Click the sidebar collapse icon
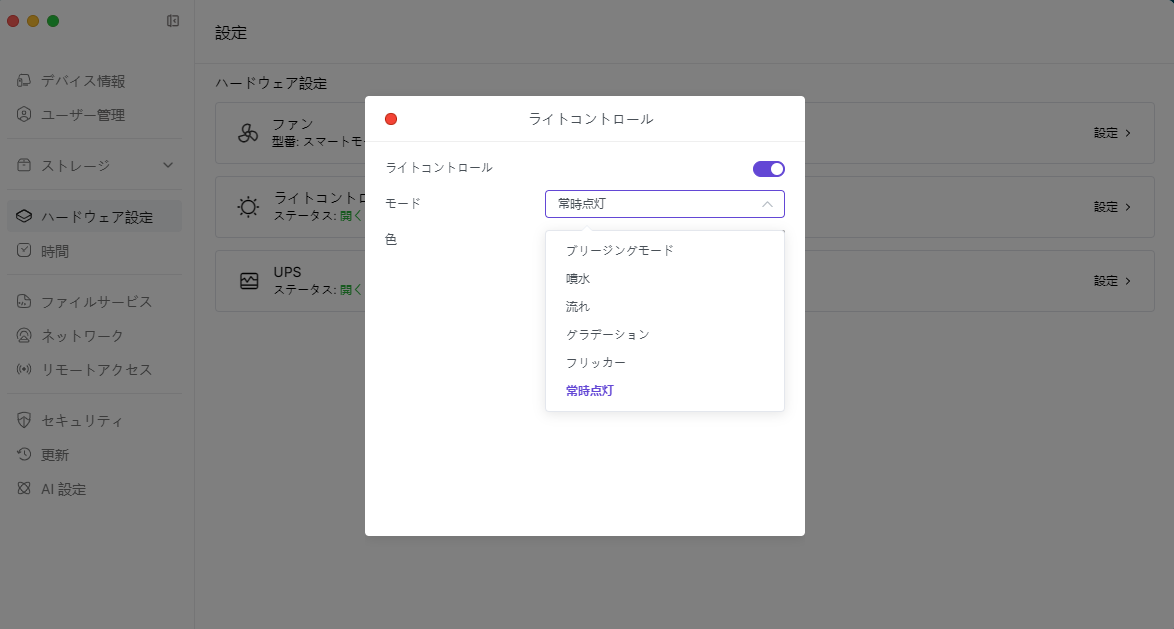This screenshot has height=629, width=1174. pos(173,21)
